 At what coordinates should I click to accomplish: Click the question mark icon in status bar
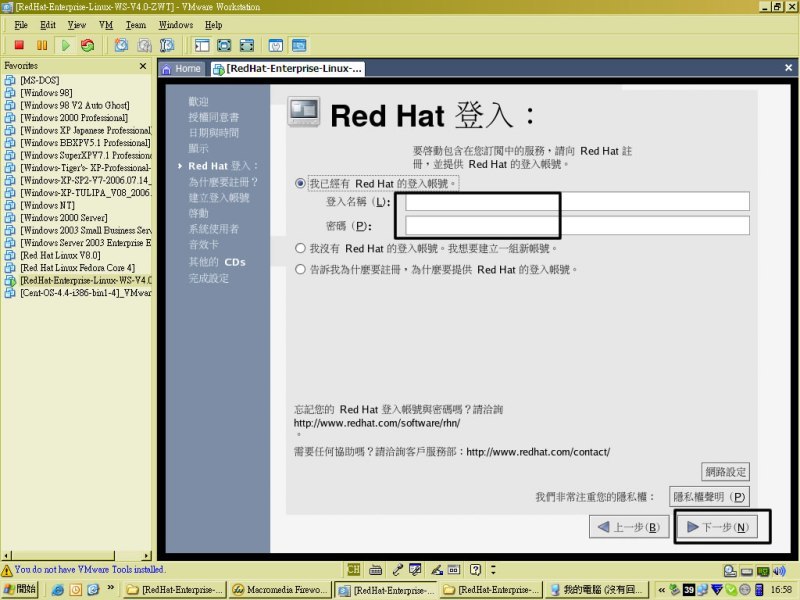pos(475,569)
